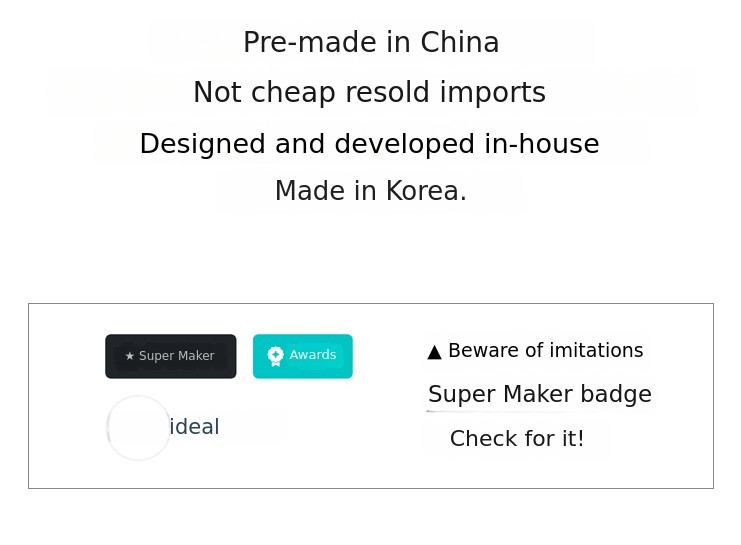Click the dark Super Maker badge label
This screenshot has width=741, height=545.
tap(171, 357)
